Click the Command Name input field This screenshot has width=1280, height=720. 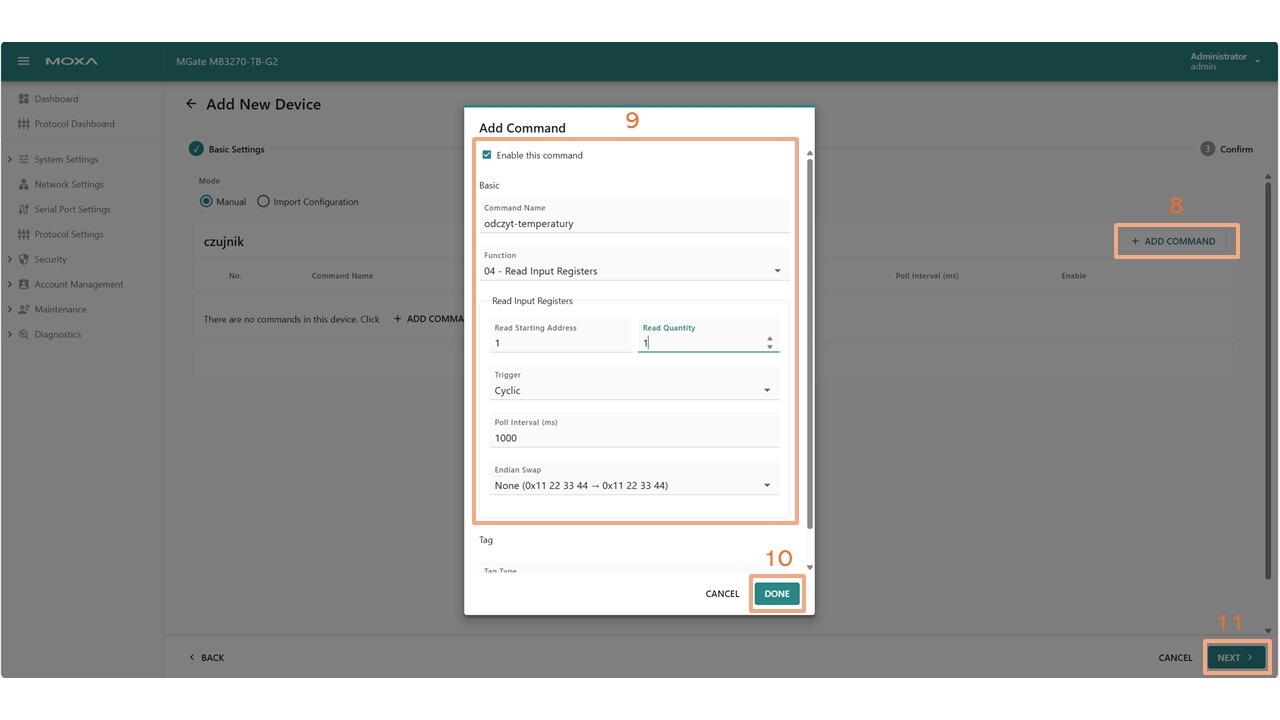click(634, 224)
